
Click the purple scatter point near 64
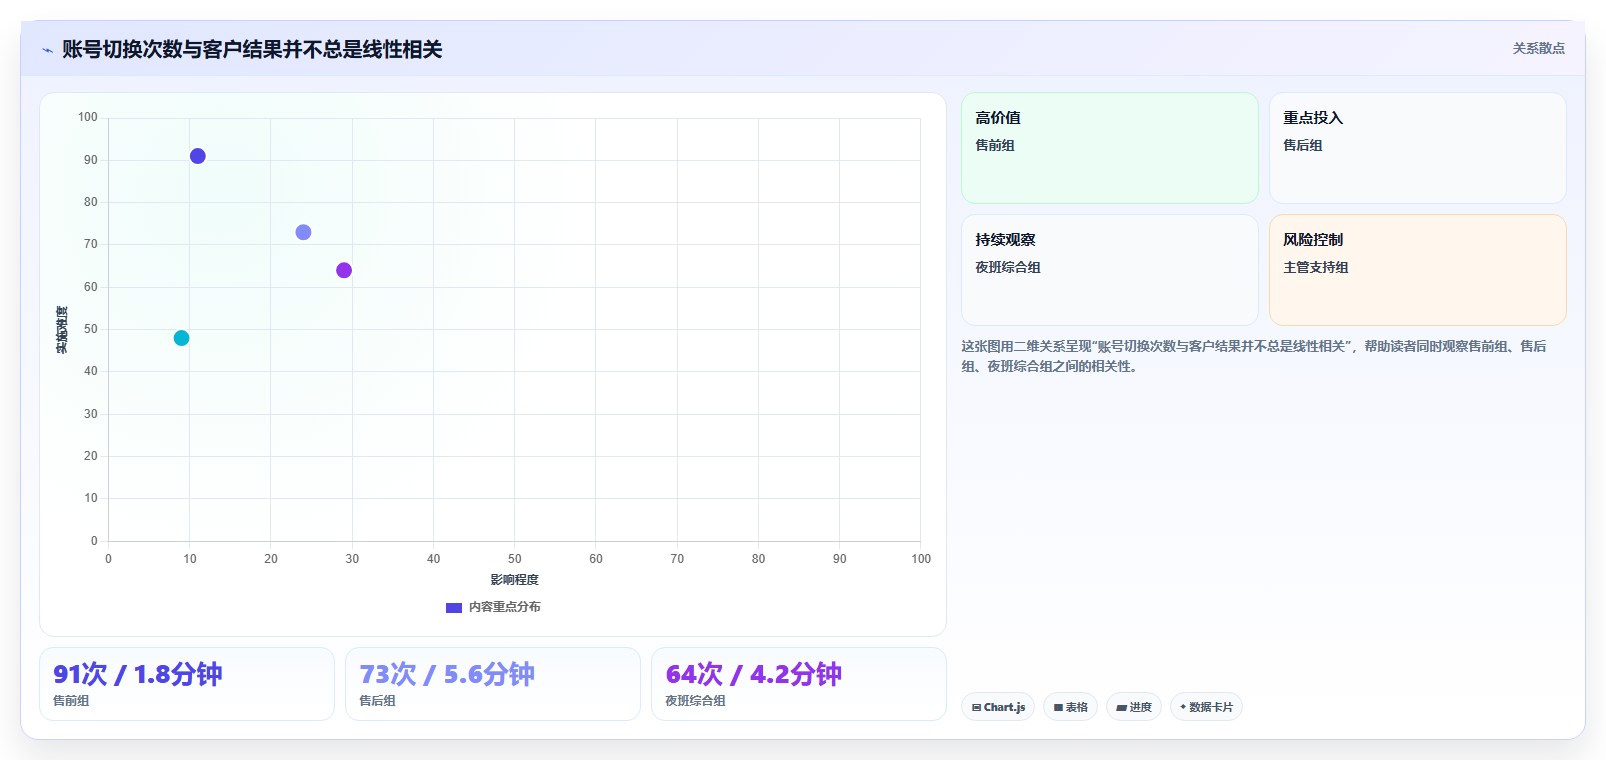[344, 270]
